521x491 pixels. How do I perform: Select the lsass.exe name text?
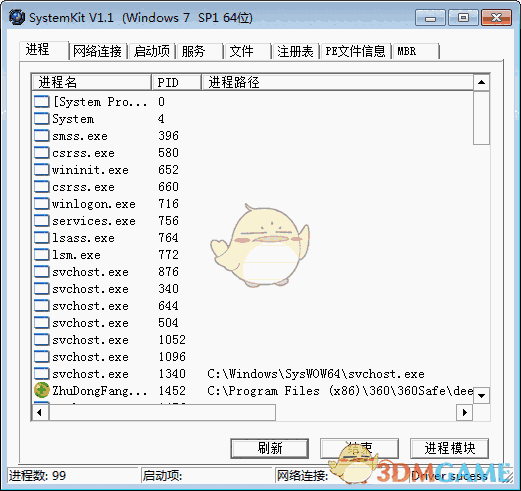83,238
